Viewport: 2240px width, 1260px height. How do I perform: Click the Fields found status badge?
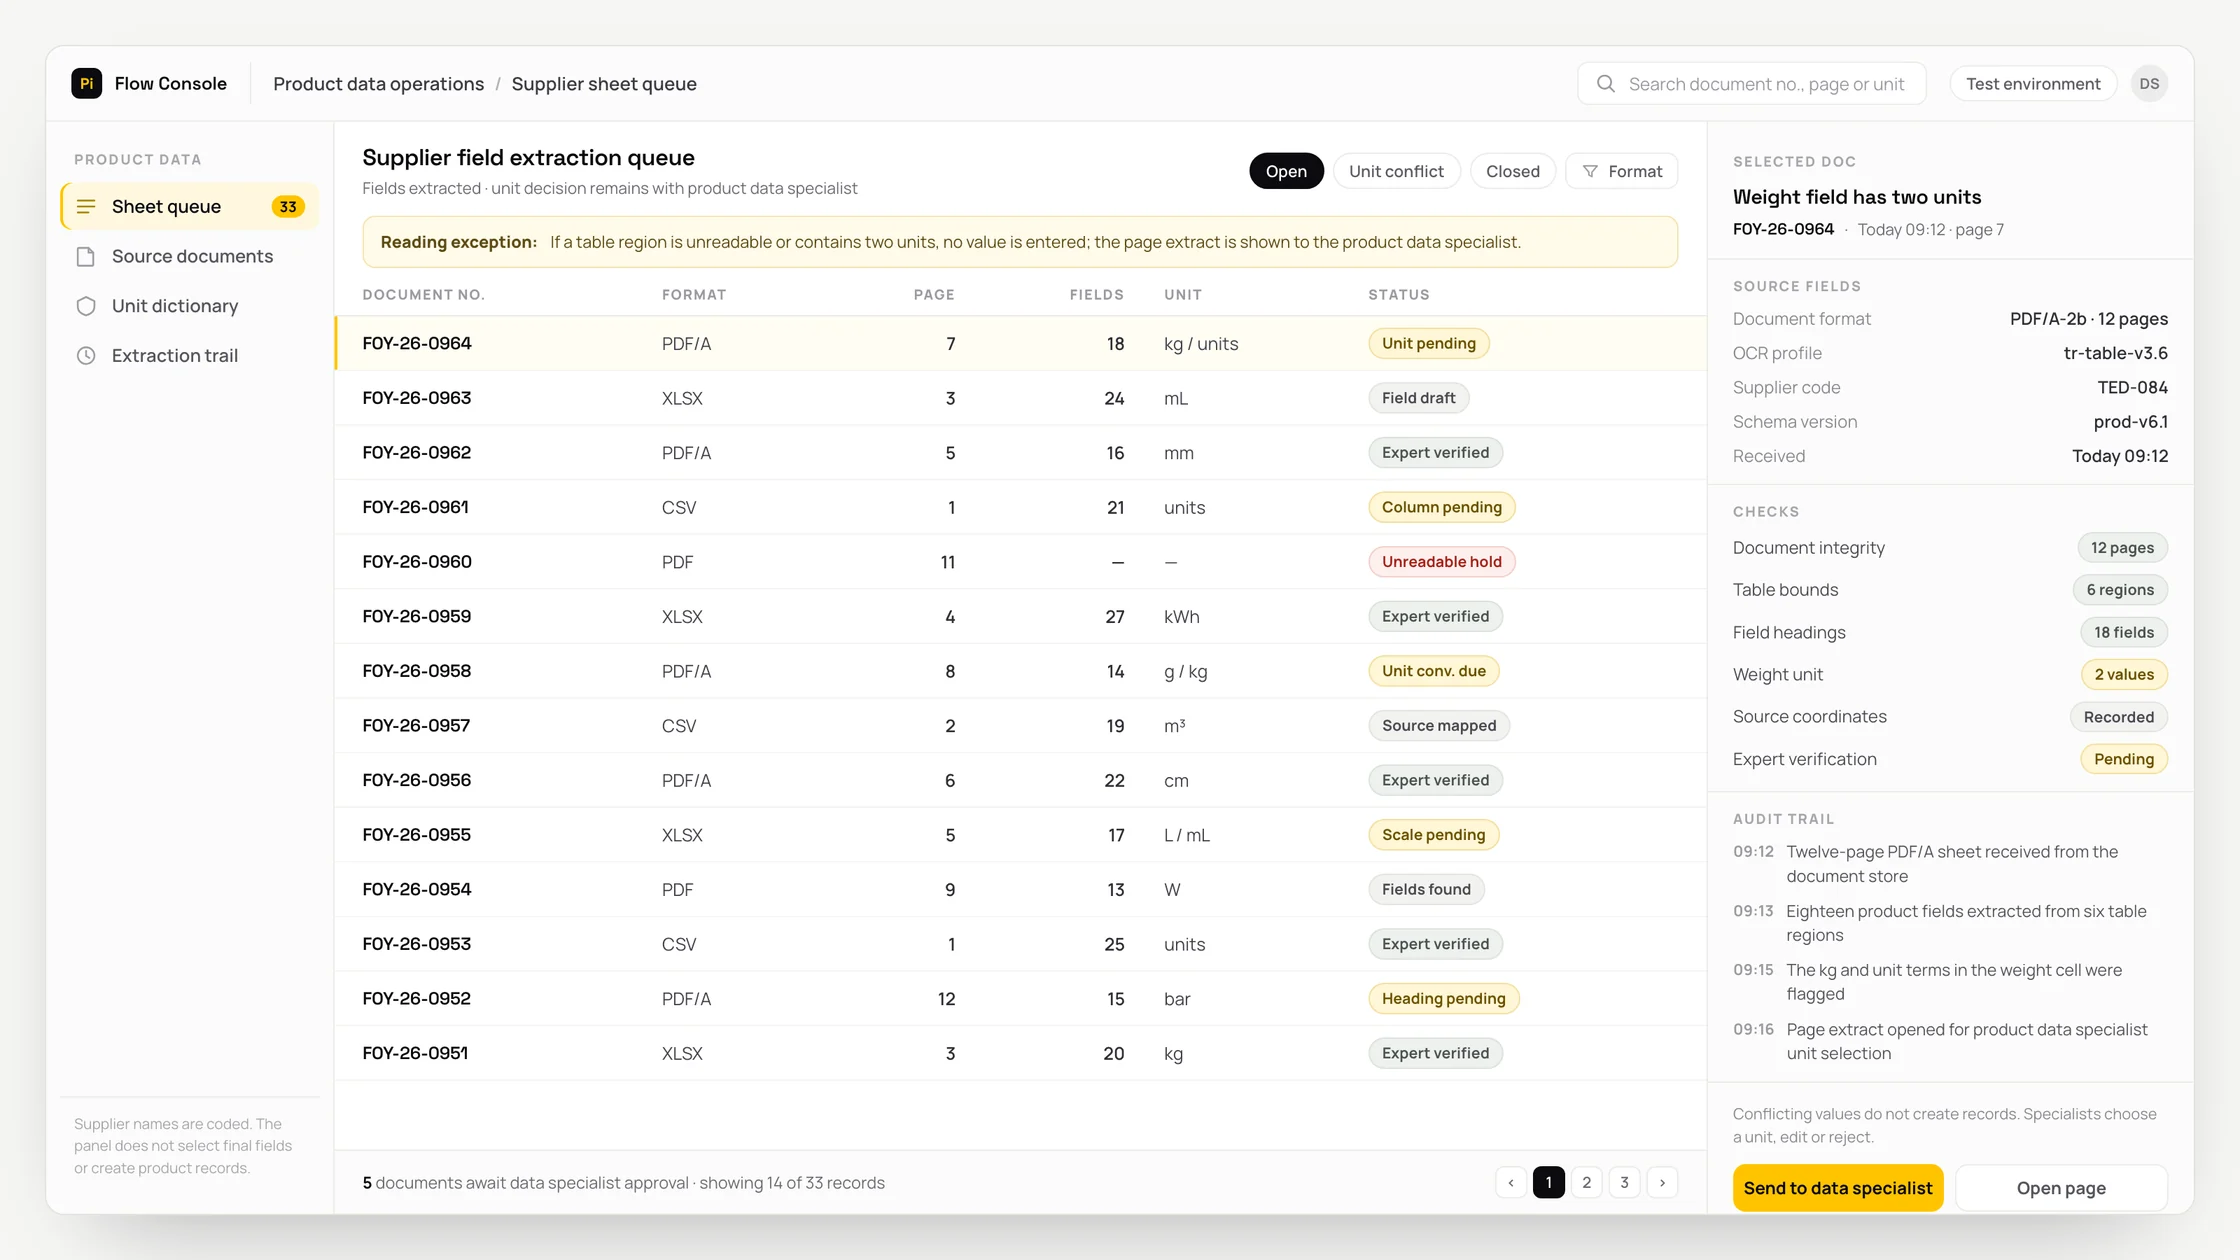(1426, 889)
